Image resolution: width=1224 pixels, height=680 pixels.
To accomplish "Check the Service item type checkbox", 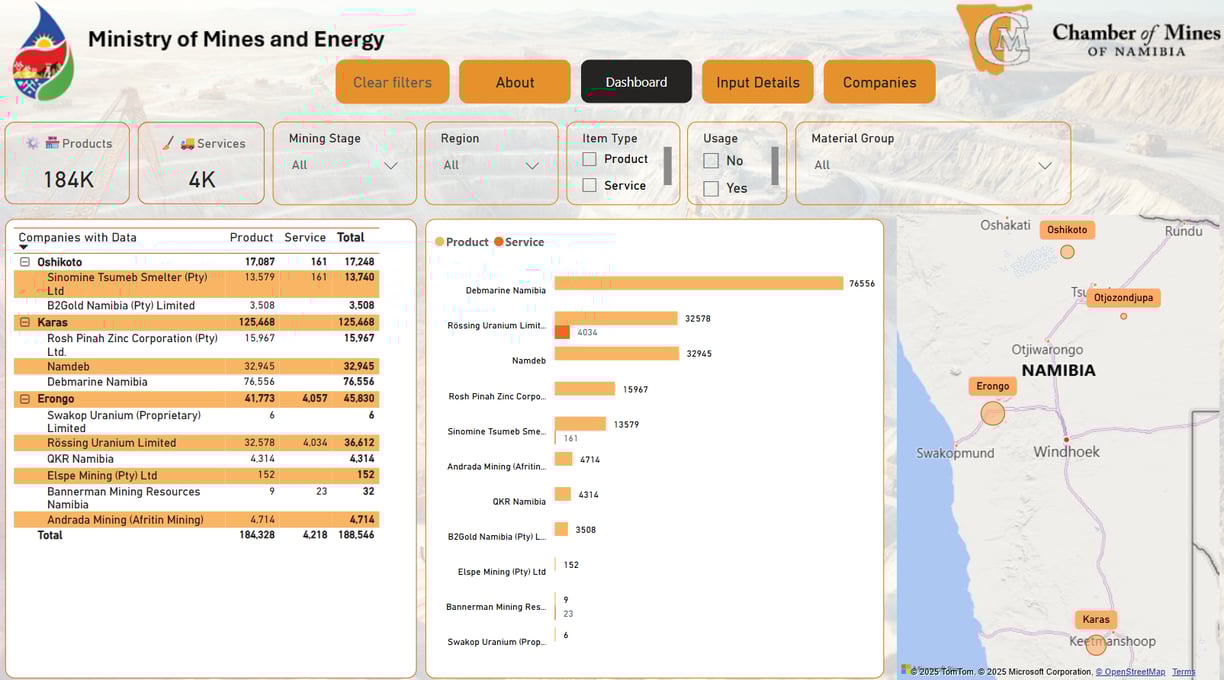I will pos(590,185).
